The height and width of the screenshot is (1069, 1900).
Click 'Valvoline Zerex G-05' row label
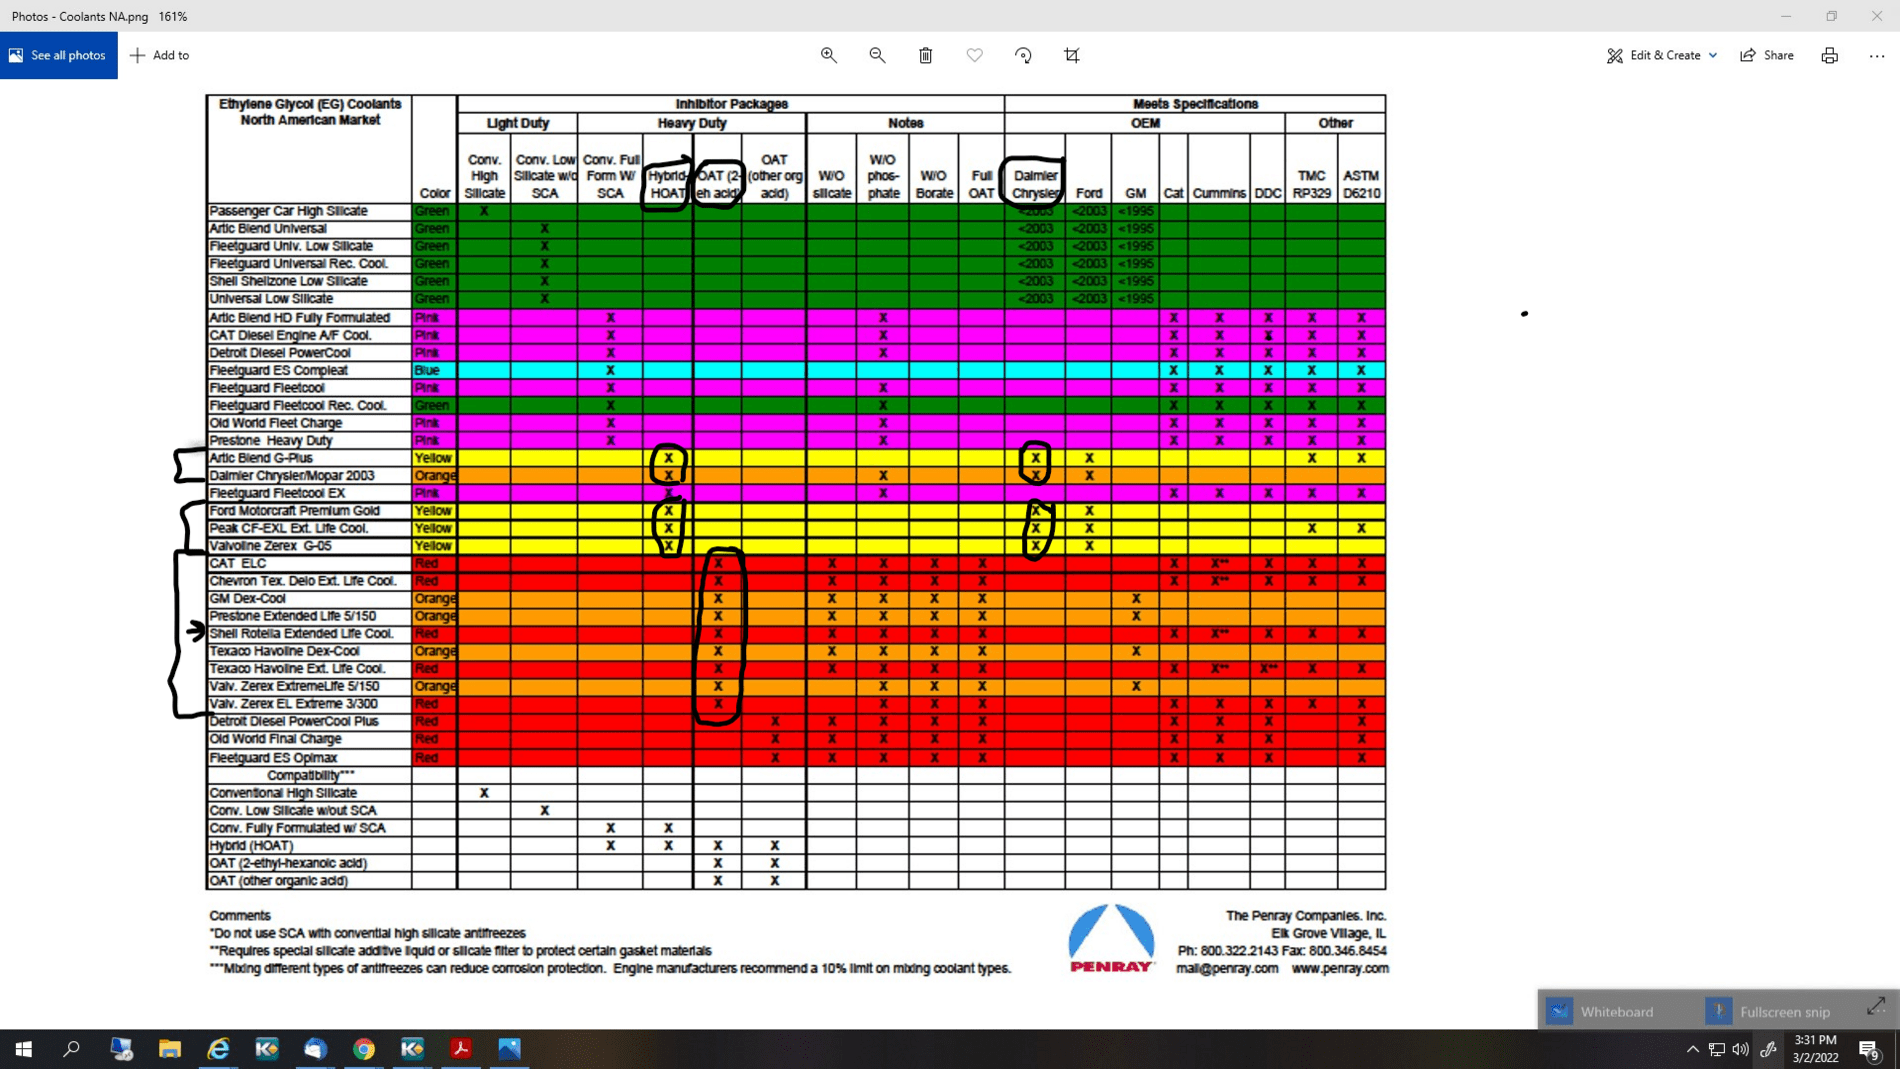tap(270, 546)
